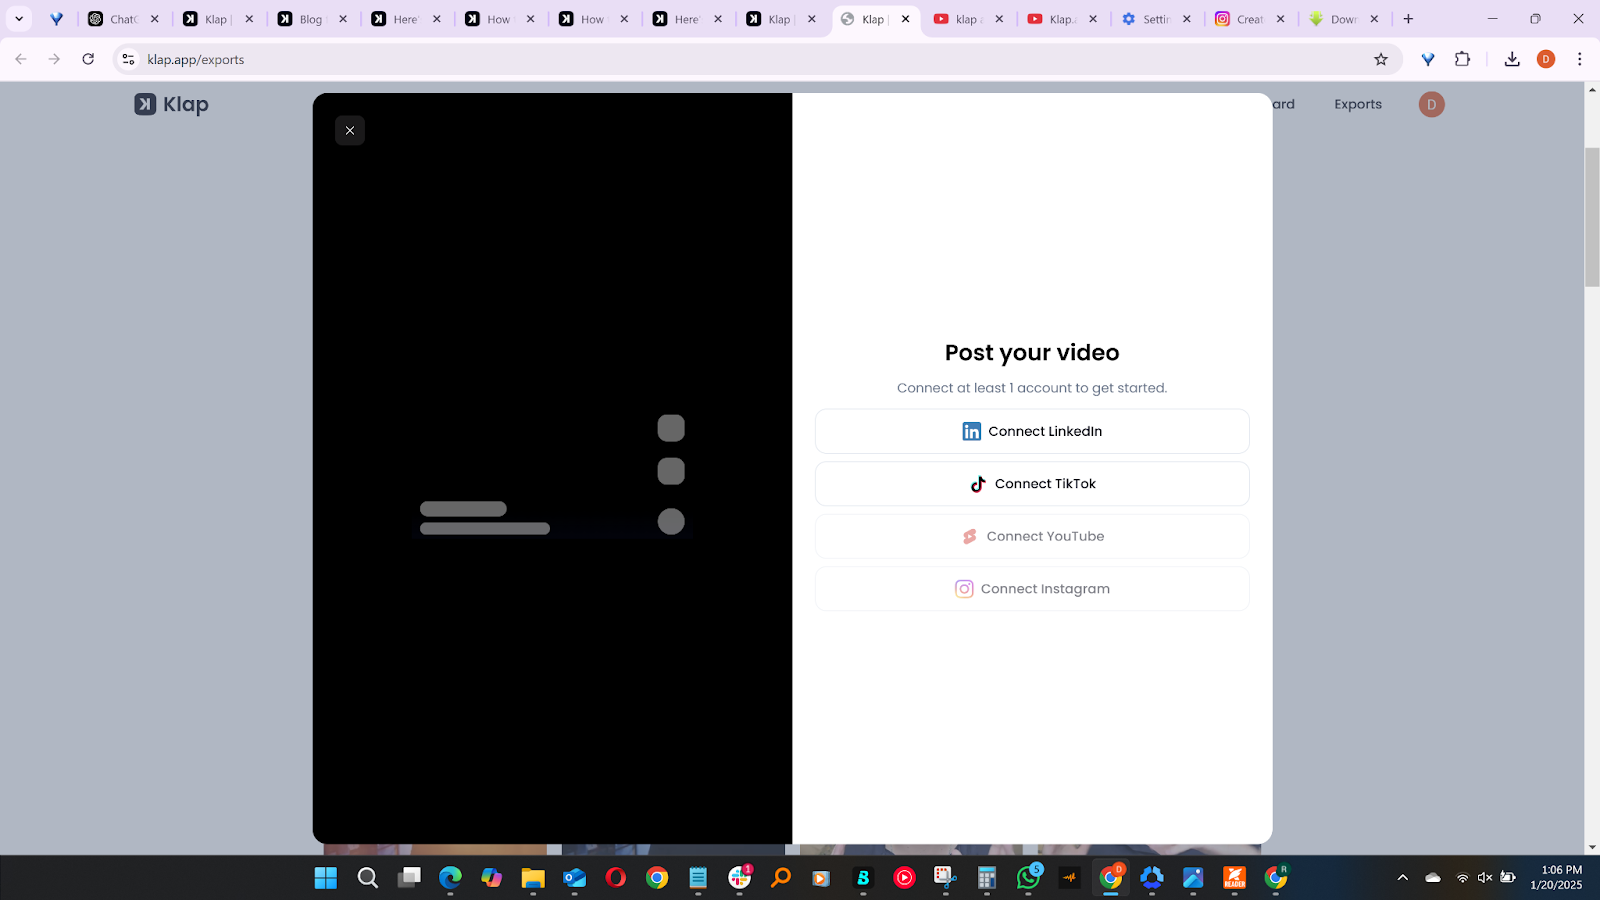
Task: Click the Connect LinkedIn button
Action: pyautogui.click(x=1032, y=431)
